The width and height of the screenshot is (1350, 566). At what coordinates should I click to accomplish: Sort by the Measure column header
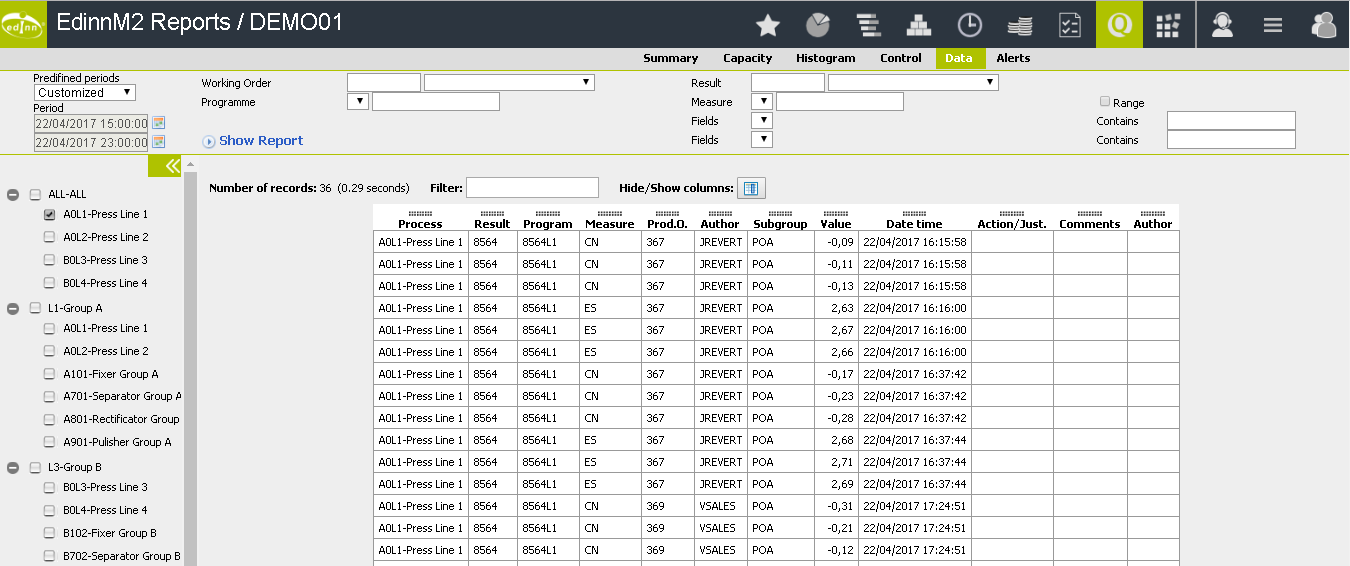tap(610, 224)
